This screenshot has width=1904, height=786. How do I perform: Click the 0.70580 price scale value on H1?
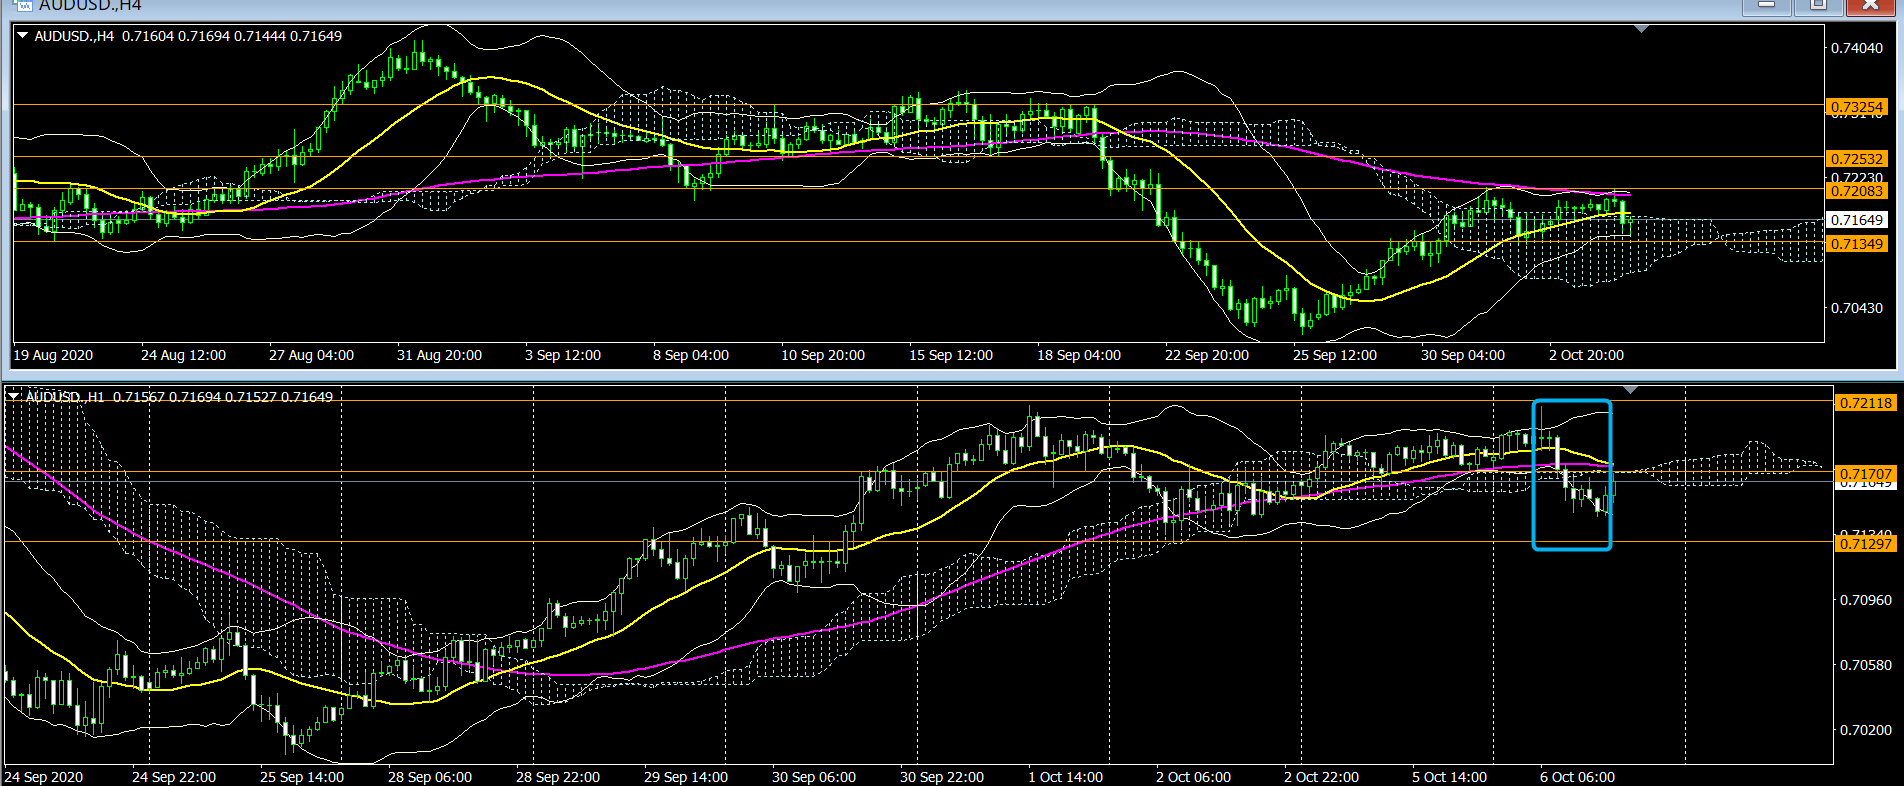click(1866, 665)
